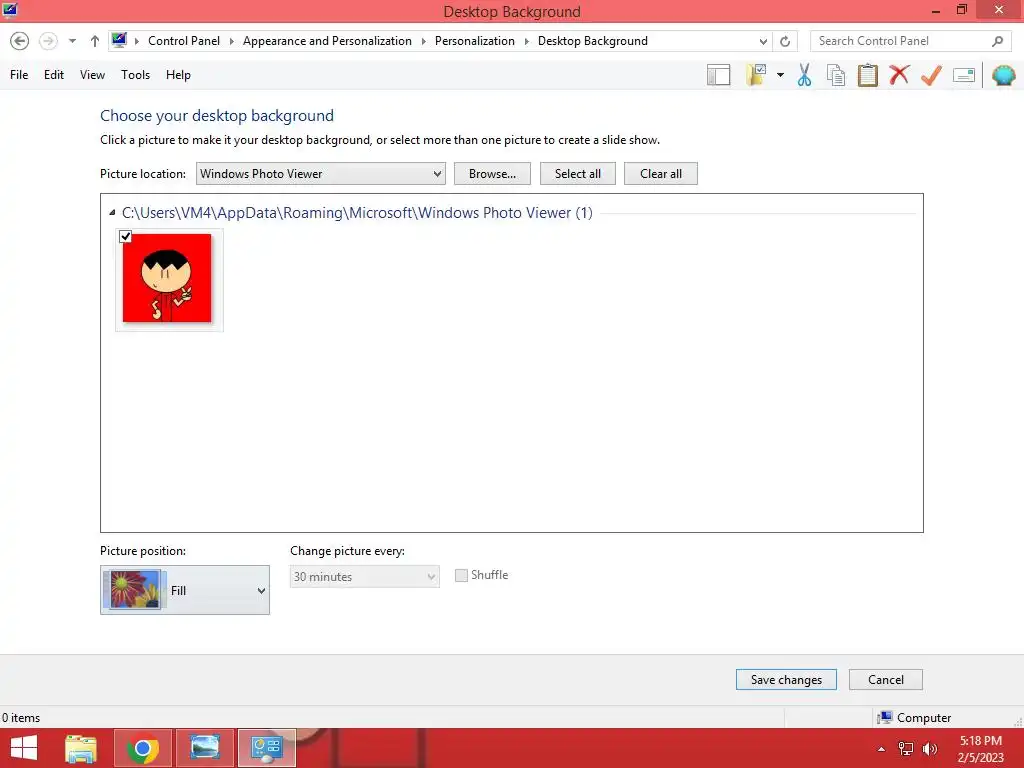The width and height of the screenshot is (1024, 768).
Task: Click the Browse... button
Action: pos(492,174)
